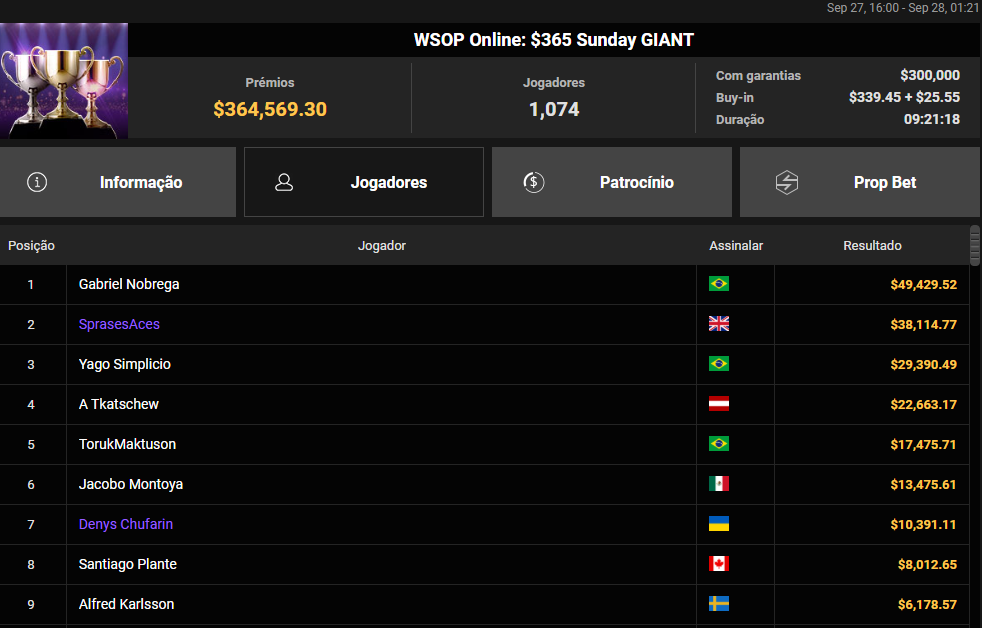Viewport: 982px width, 628px height.
Task: Click the Brazil flag for TorukMaktuson
Action: 718,444
